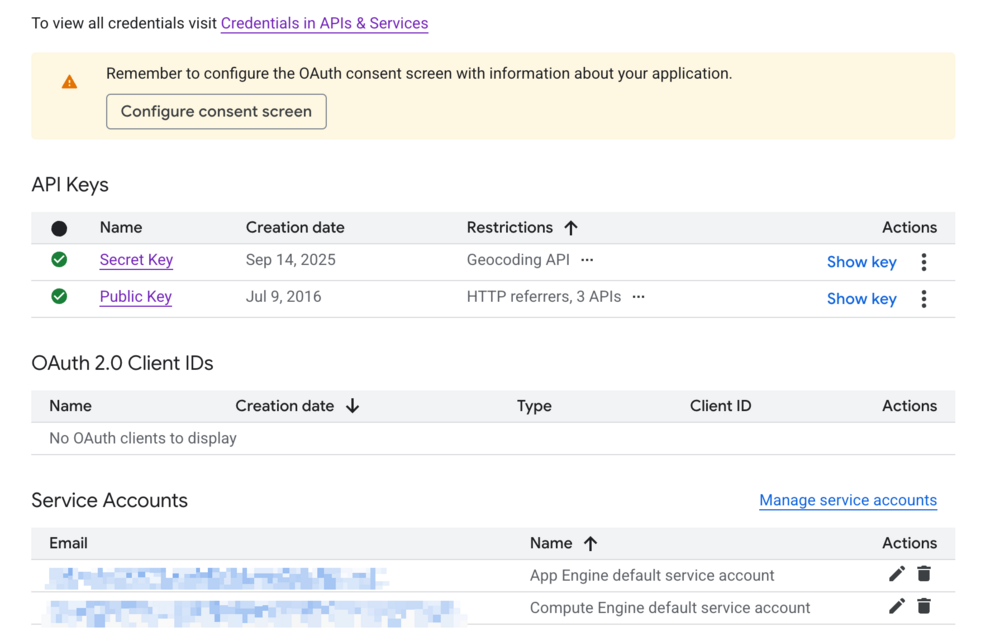Click the Service Accounts heading
Image resolution: width=1000 pixels, height=637 pixels.
pos(110,501)
